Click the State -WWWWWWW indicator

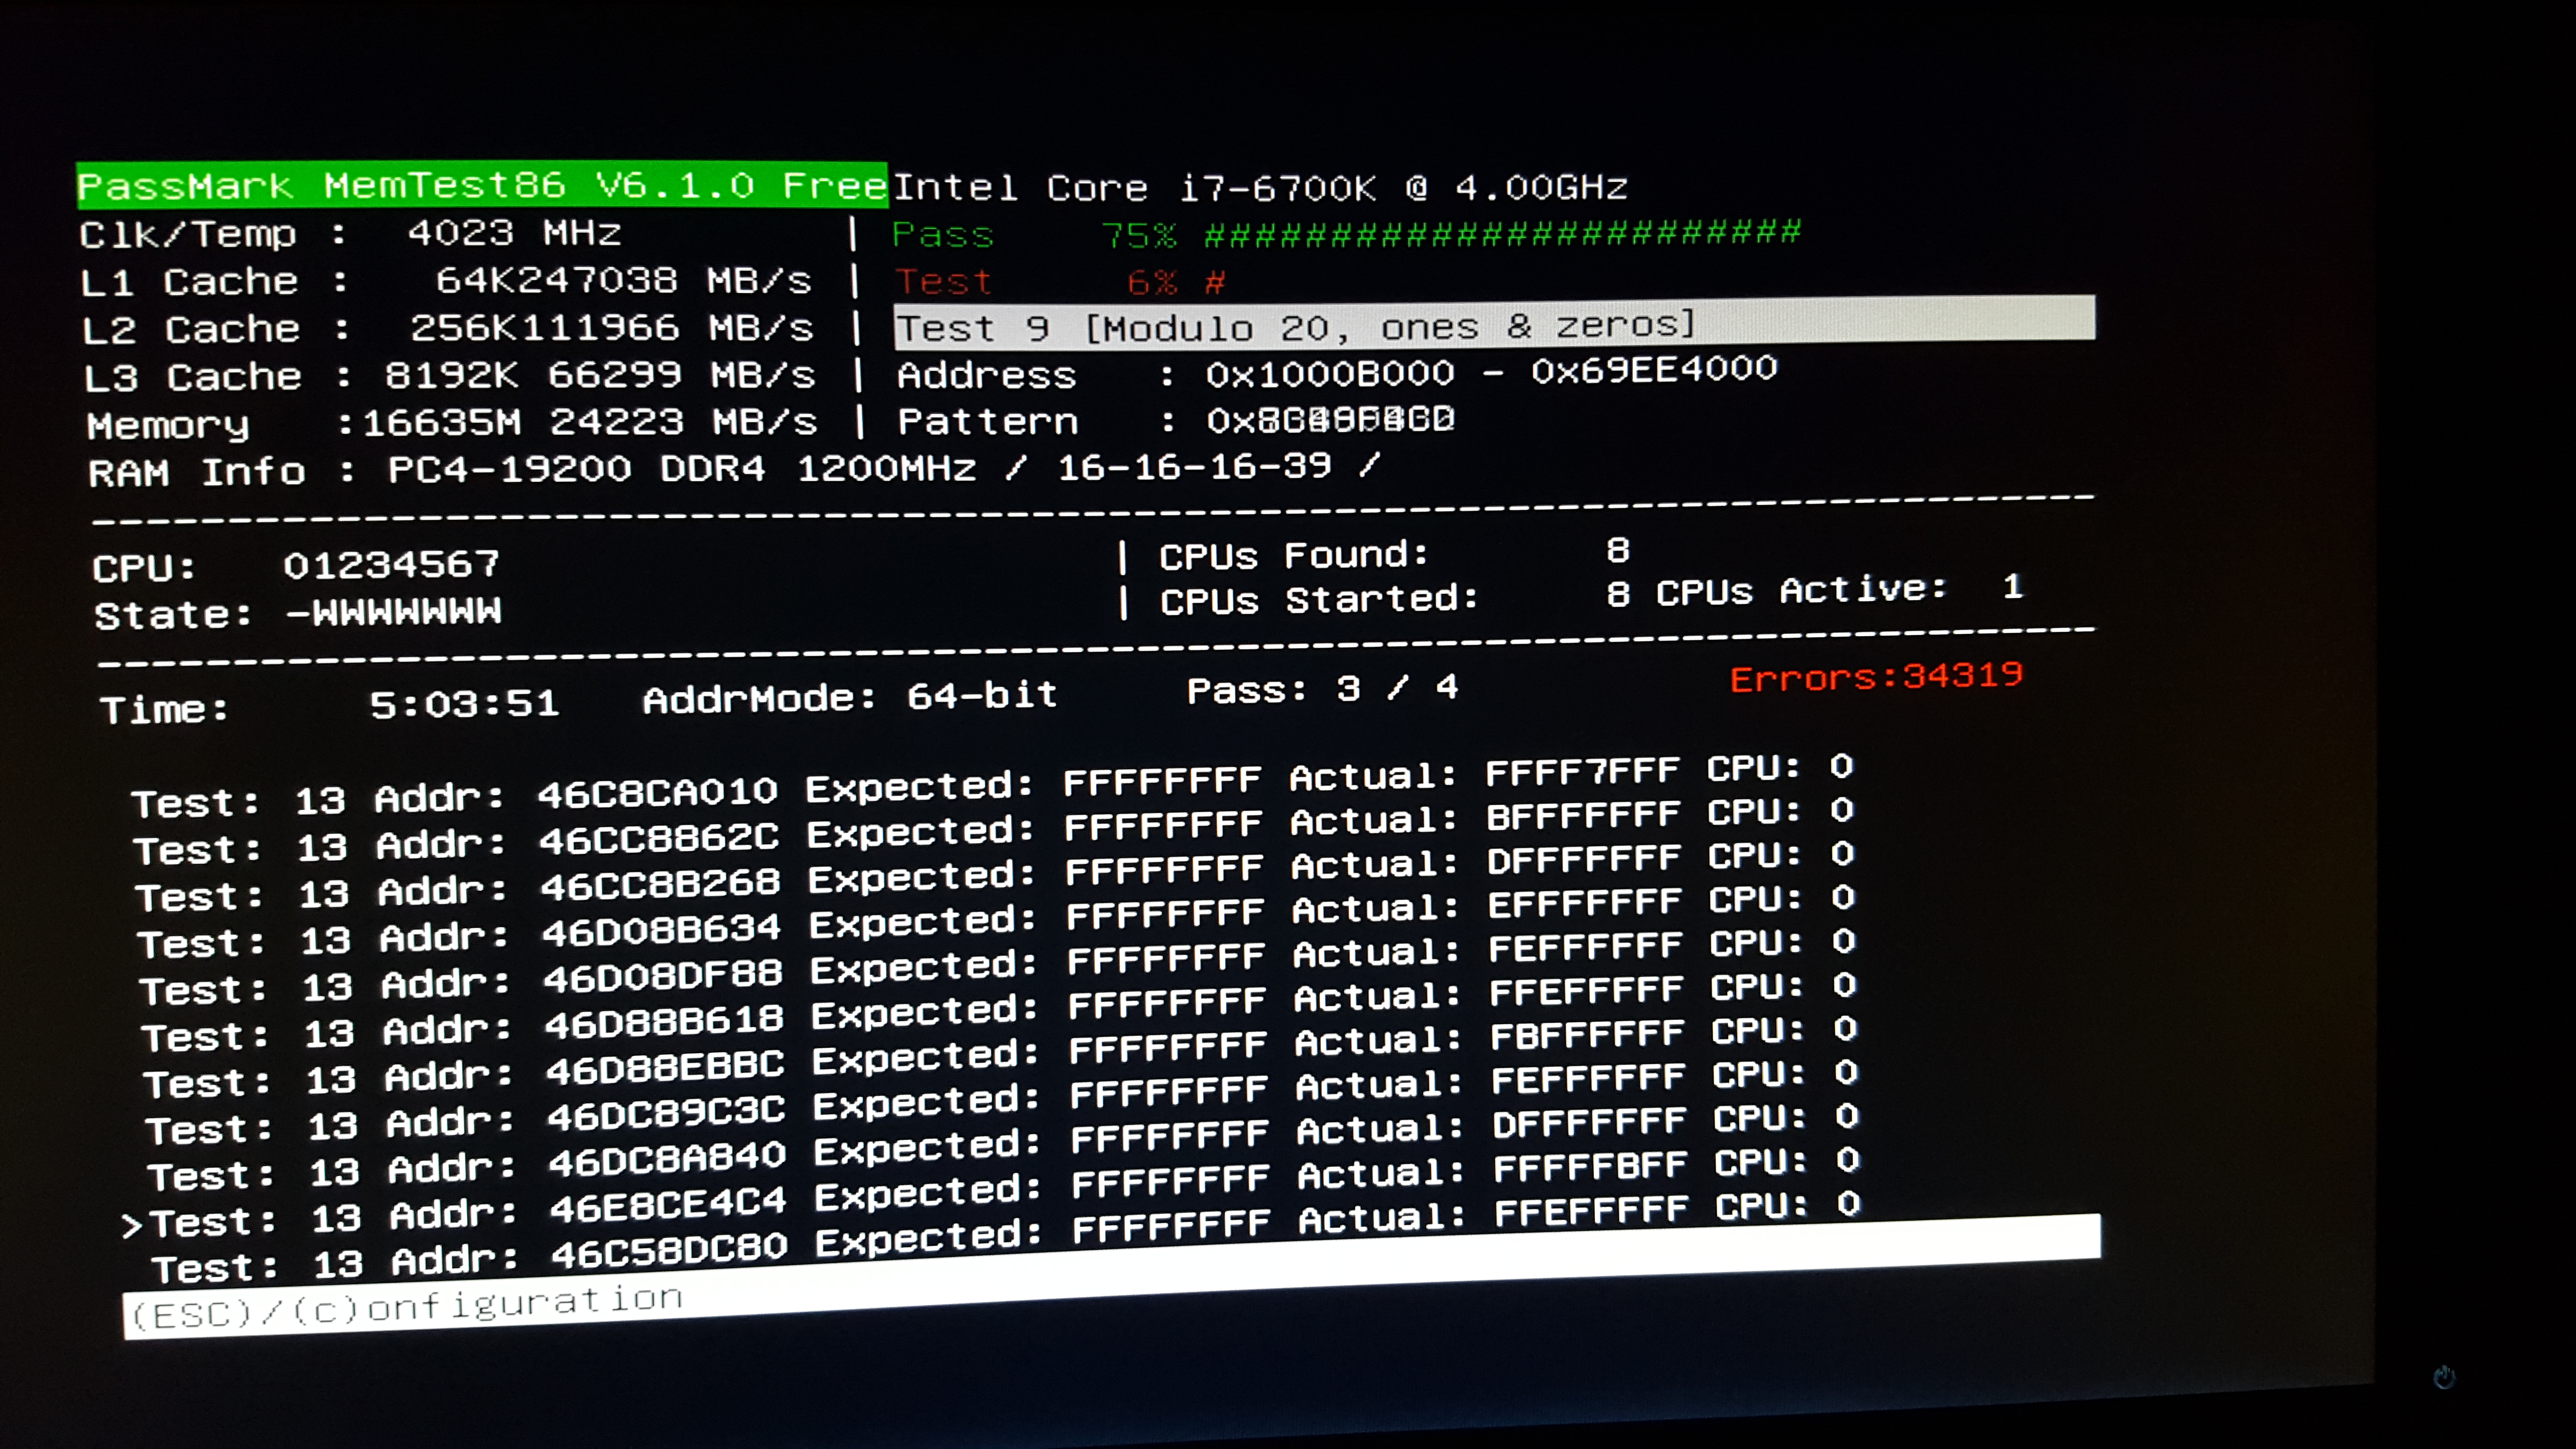pyautogui.click(x=298, y=613)
